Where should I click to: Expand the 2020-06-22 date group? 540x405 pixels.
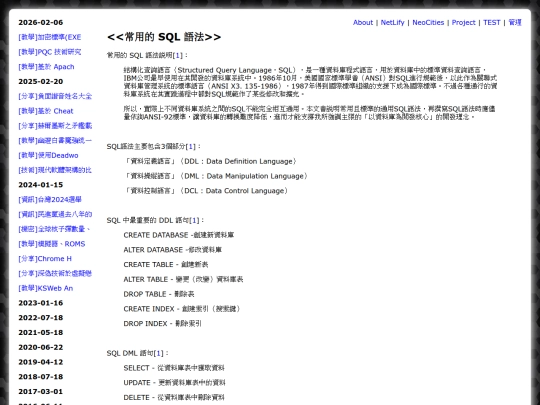41,347
